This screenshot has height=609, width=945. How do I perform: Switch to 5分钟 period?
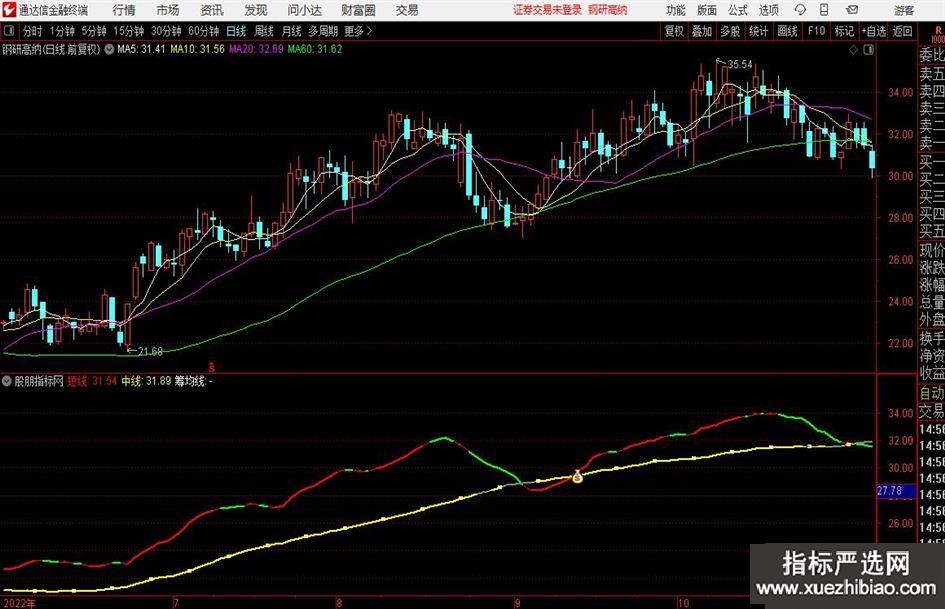pos(94,31)
